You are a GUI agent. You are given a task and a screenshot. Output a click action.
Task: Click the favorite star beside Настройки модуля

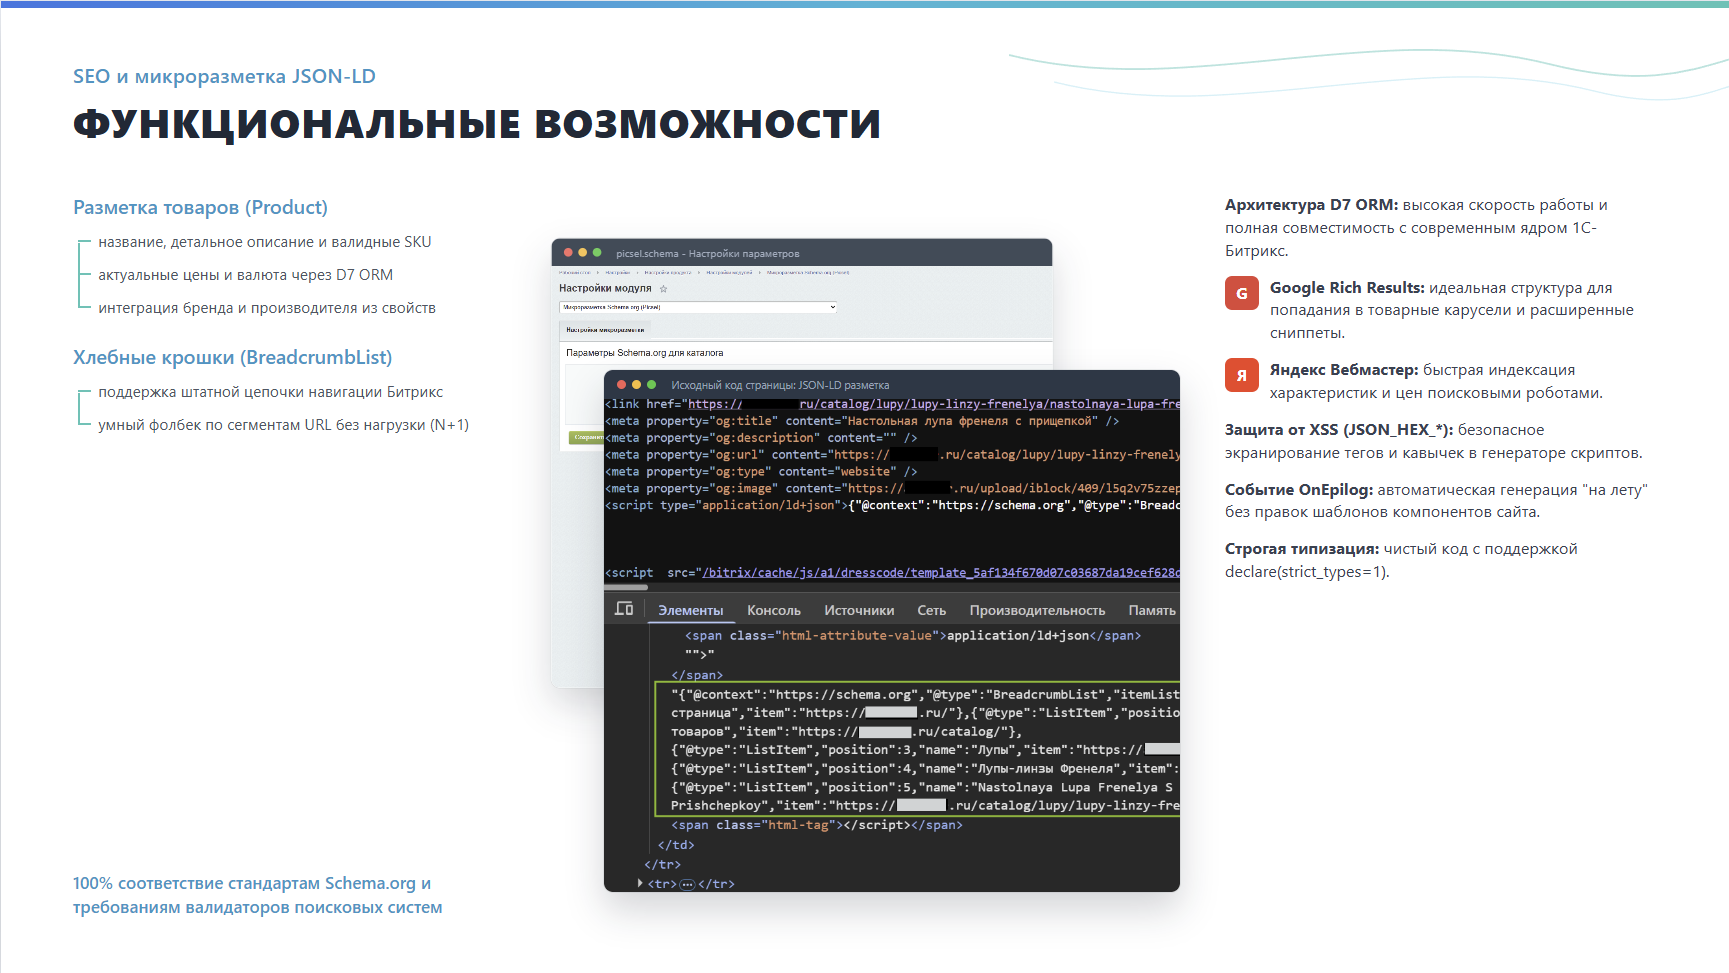click(x=663, y=289)
